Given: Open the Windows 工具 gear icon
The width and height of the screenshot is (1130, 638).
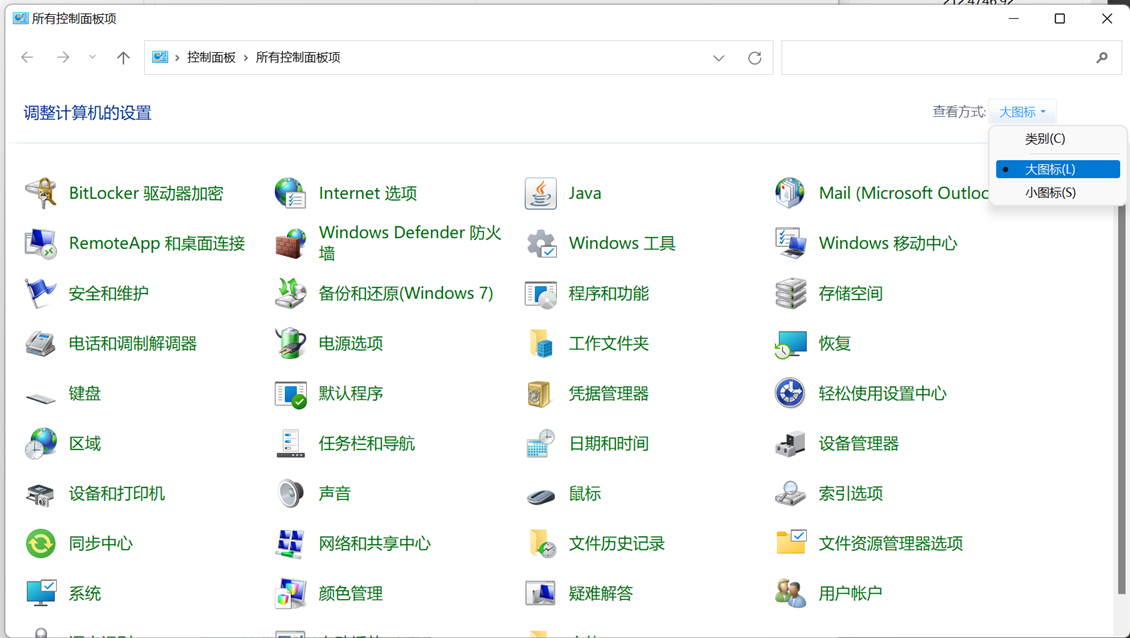Looking at the screenshot, I should tap(540, 243).
